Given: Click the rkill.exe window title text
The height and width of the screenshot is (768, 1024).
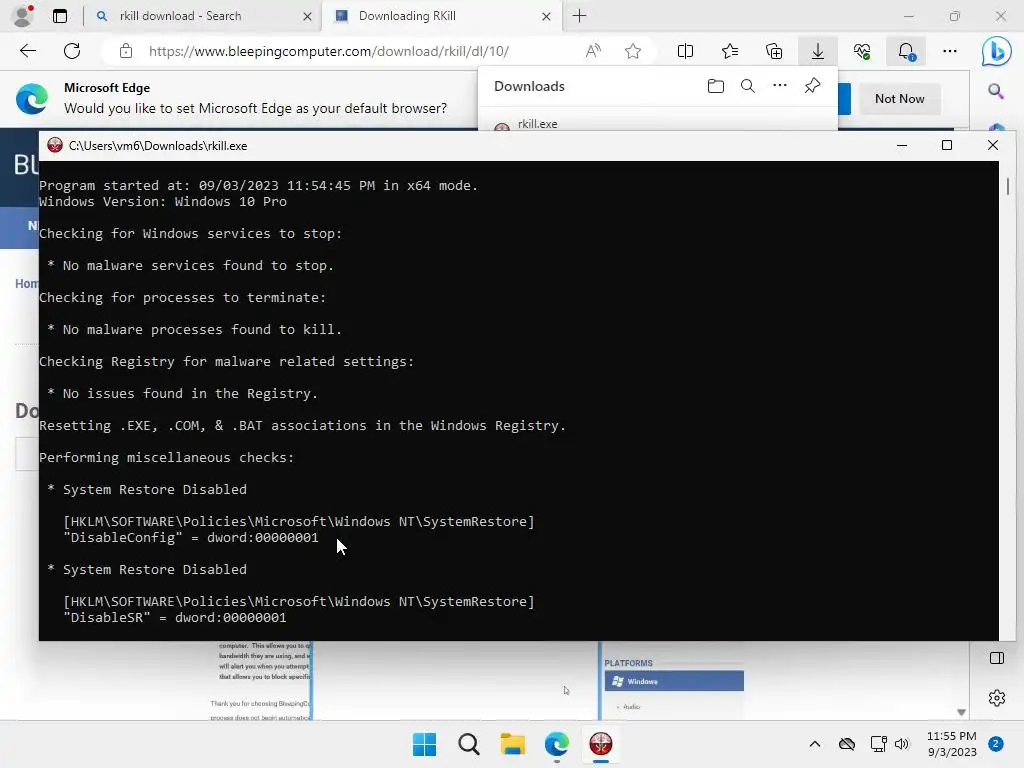Looking at the screenshot, I should coord(158,146).
